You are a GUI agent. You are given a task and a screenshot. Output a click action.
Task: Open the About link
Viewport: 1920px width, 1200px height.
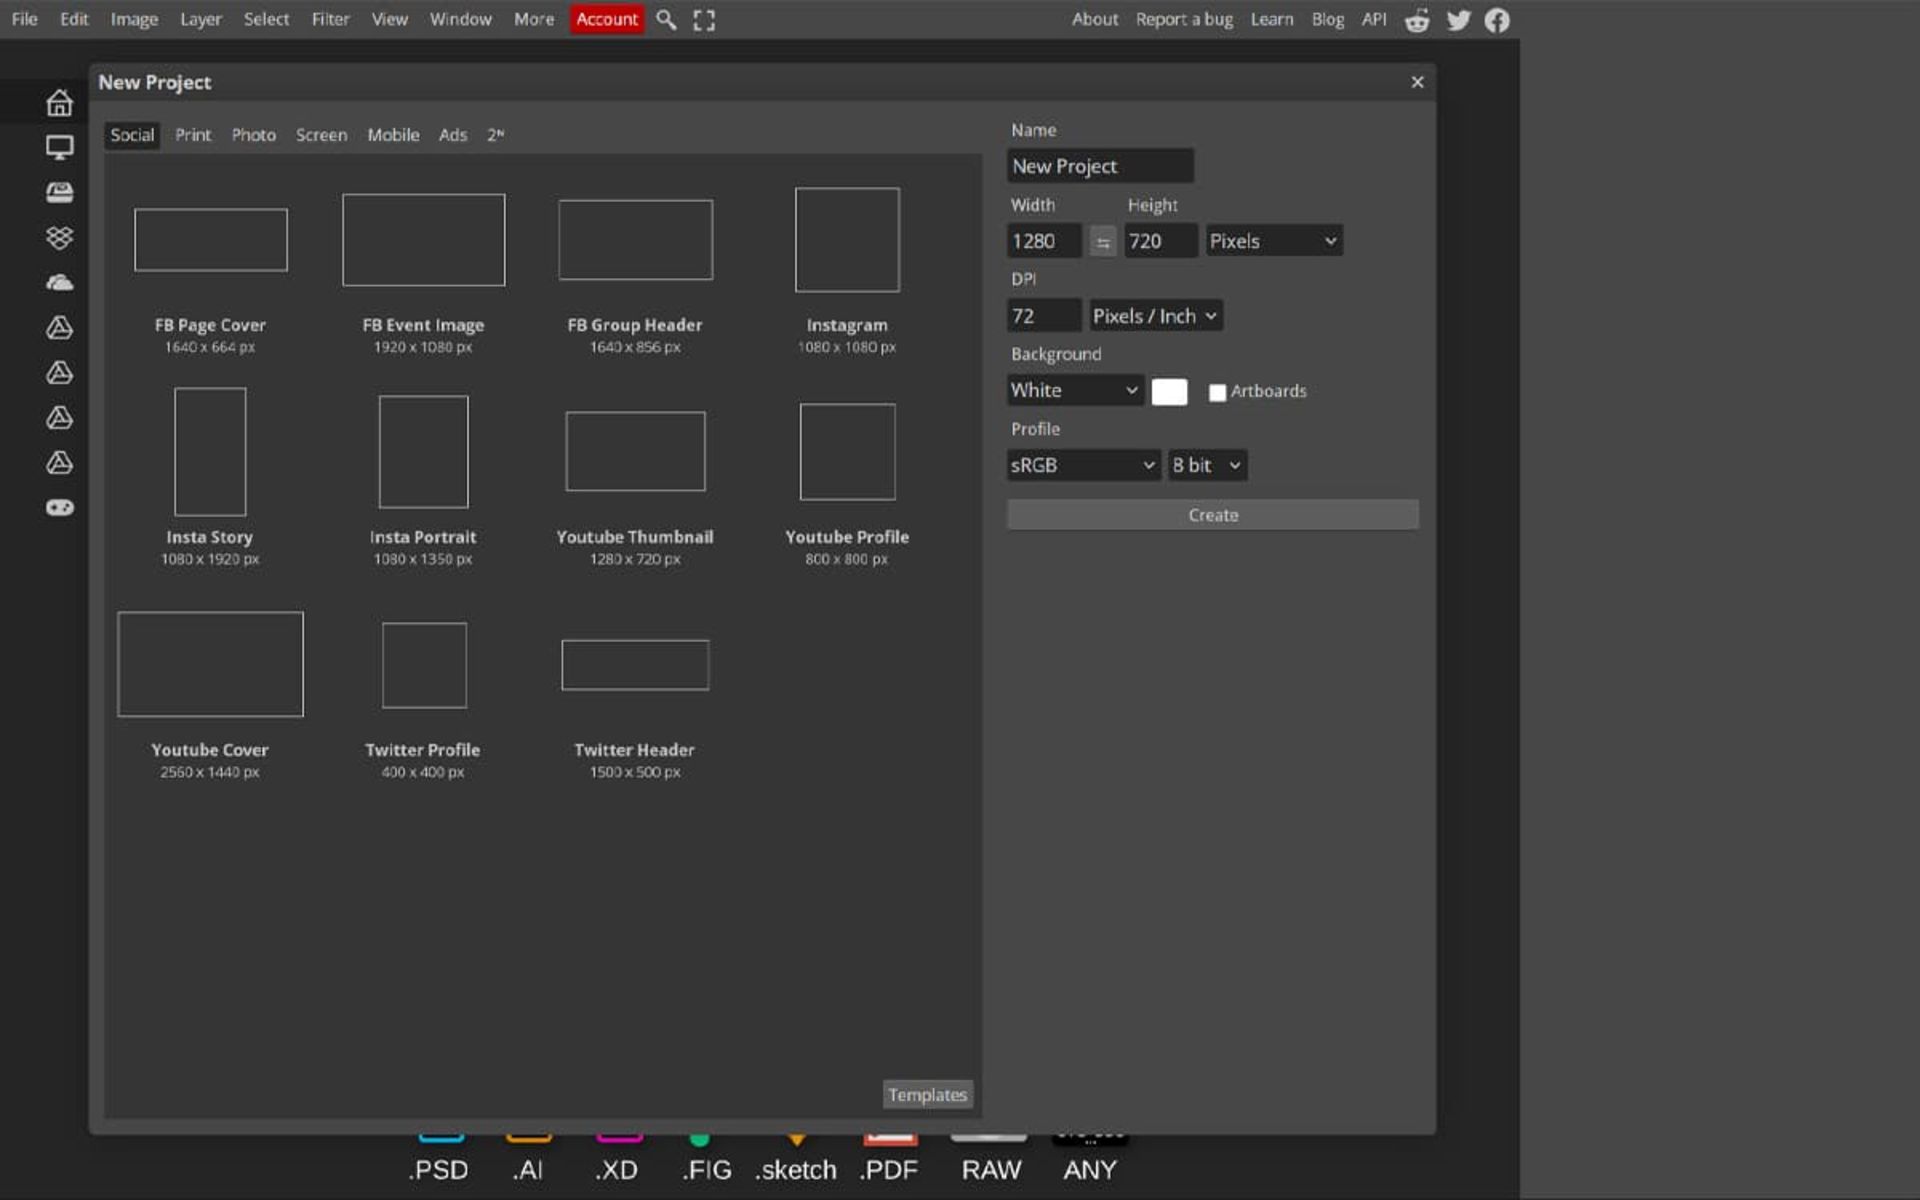[1094, 19]
